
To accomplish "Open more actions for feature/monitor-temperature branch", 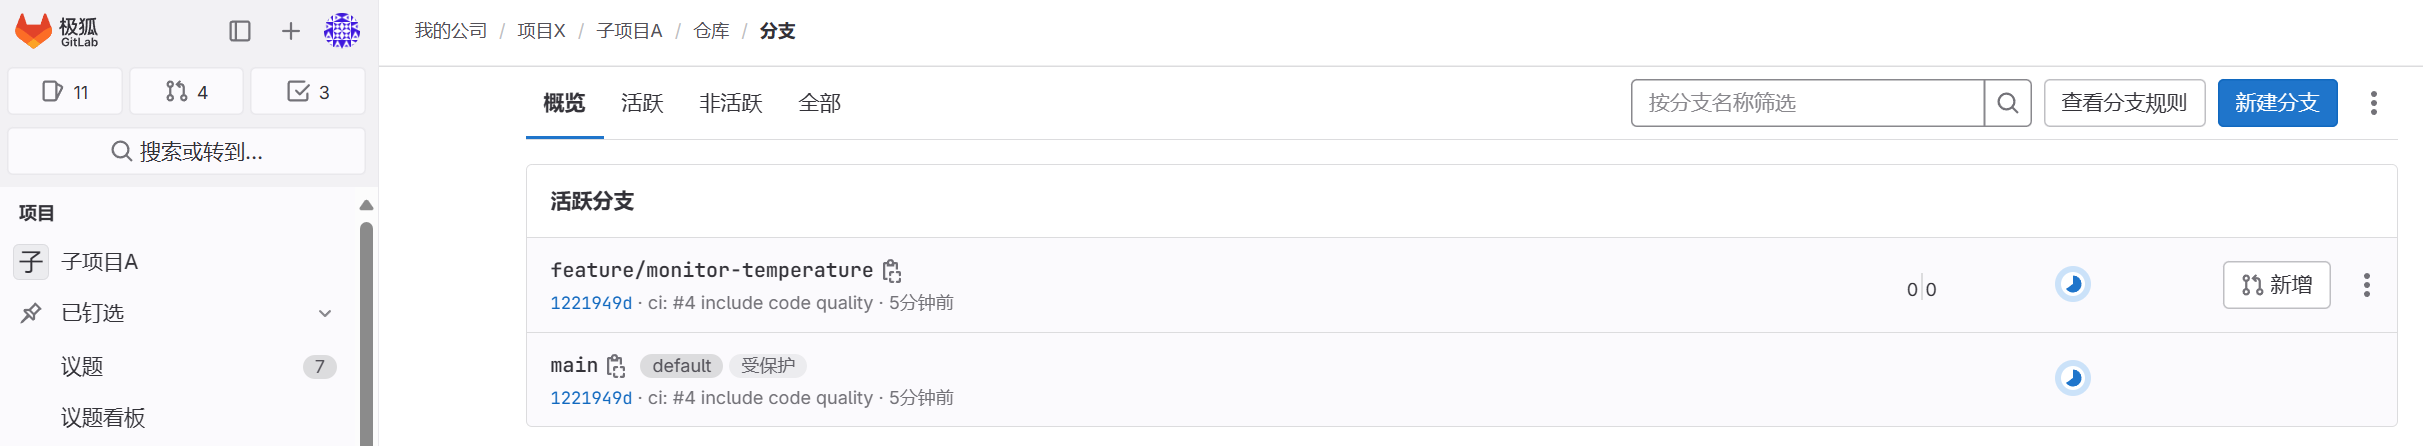I will coord(2366,285).
